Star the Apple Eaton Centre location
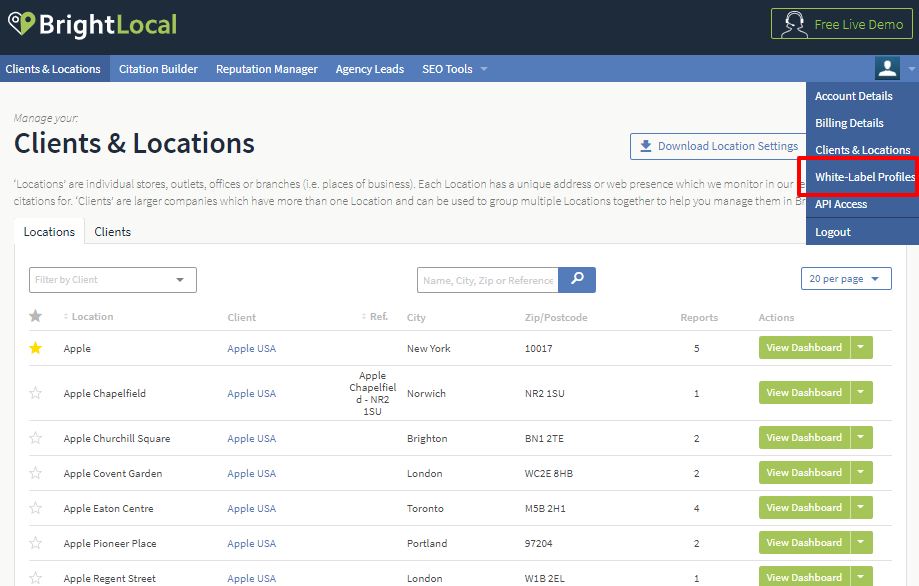The width and height of the screenshot is (919, 586). click(36, 508)
